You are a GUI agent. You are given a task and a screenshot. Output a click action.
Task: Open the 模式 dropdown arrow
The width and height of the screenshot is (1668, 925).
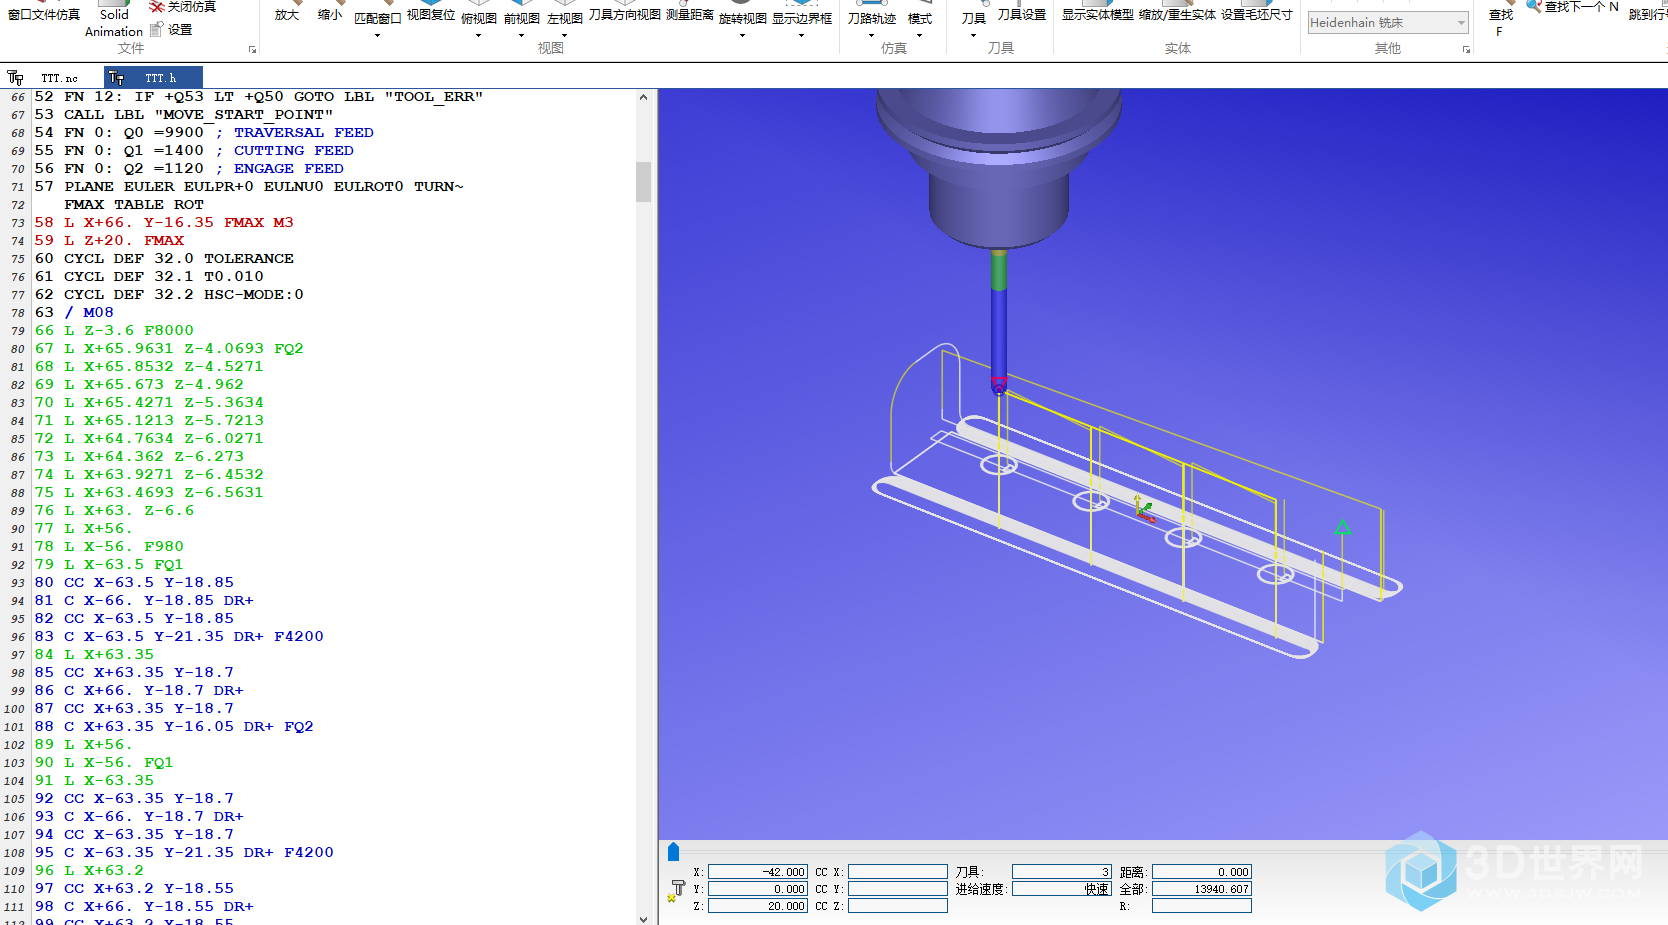[x=920, y=35]
